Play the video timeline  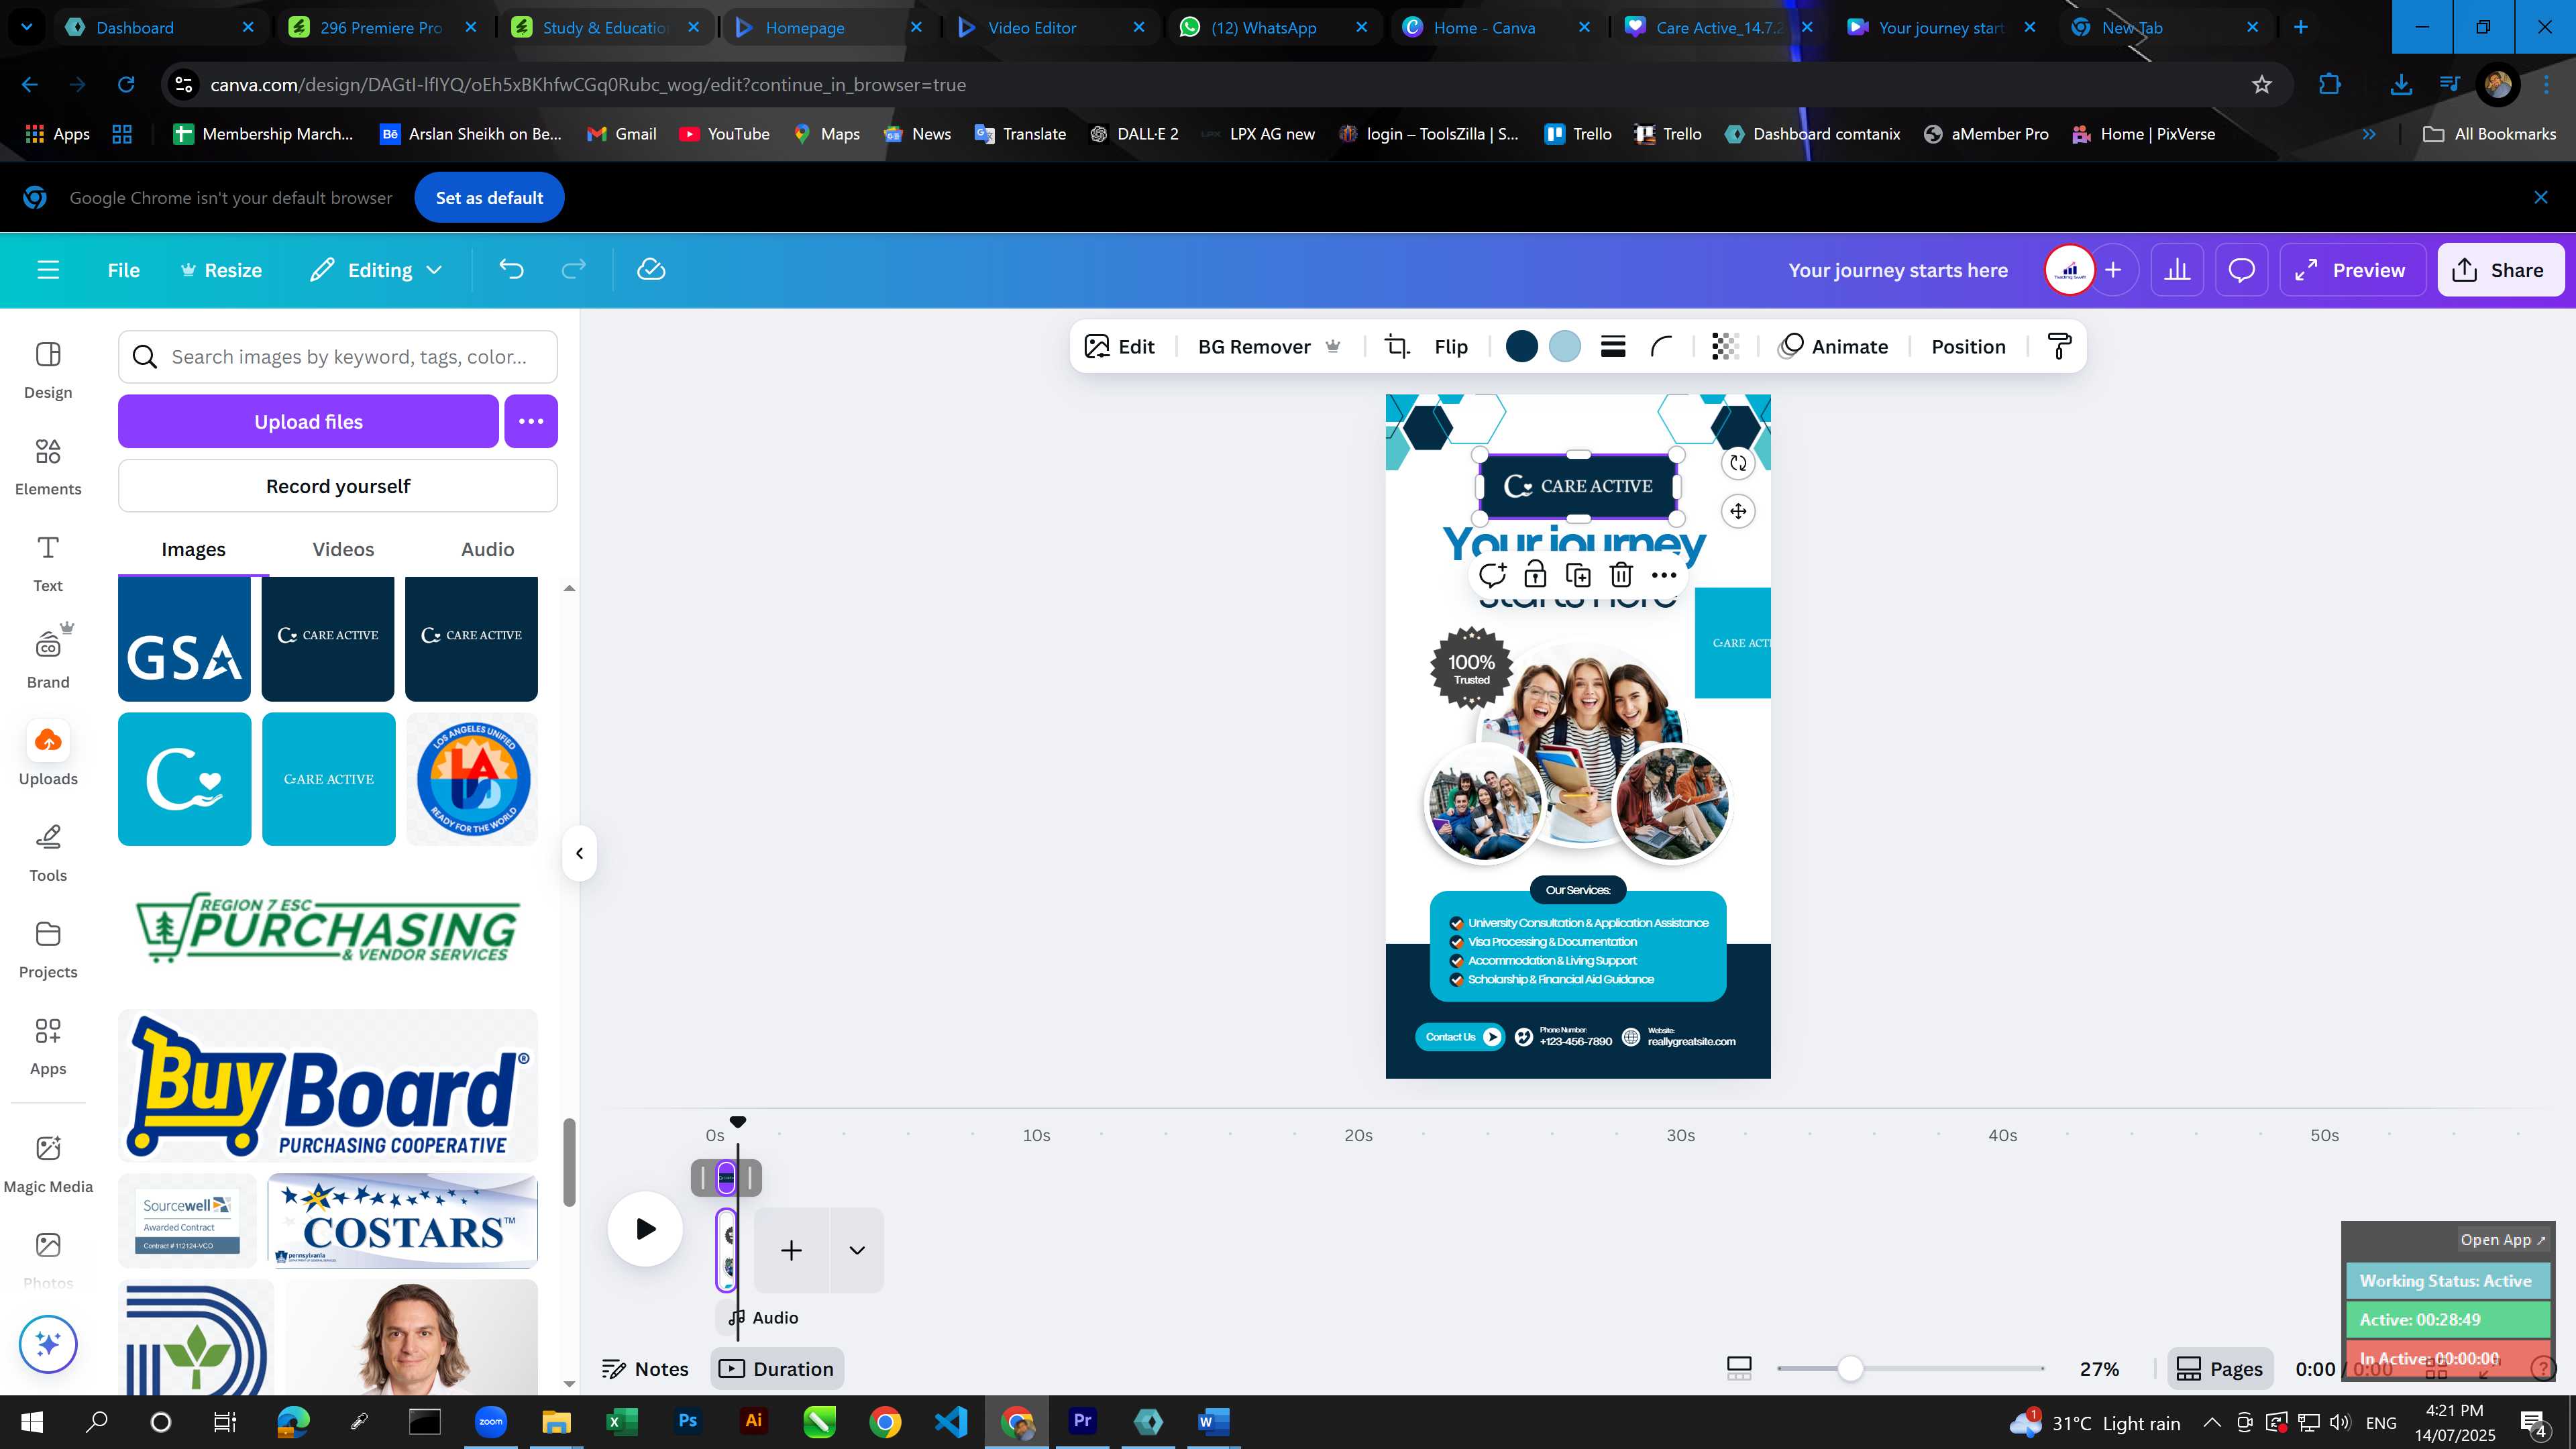click(645, 1229)
